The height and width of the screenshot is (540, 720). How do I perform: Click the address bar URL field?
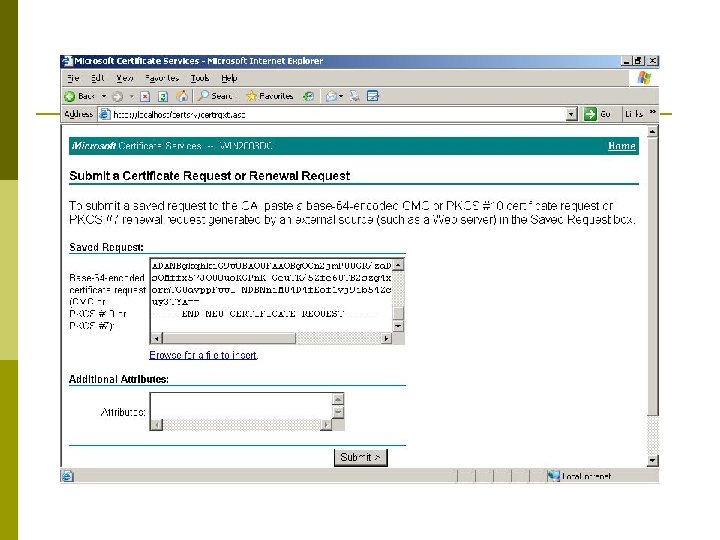(338, 114)
